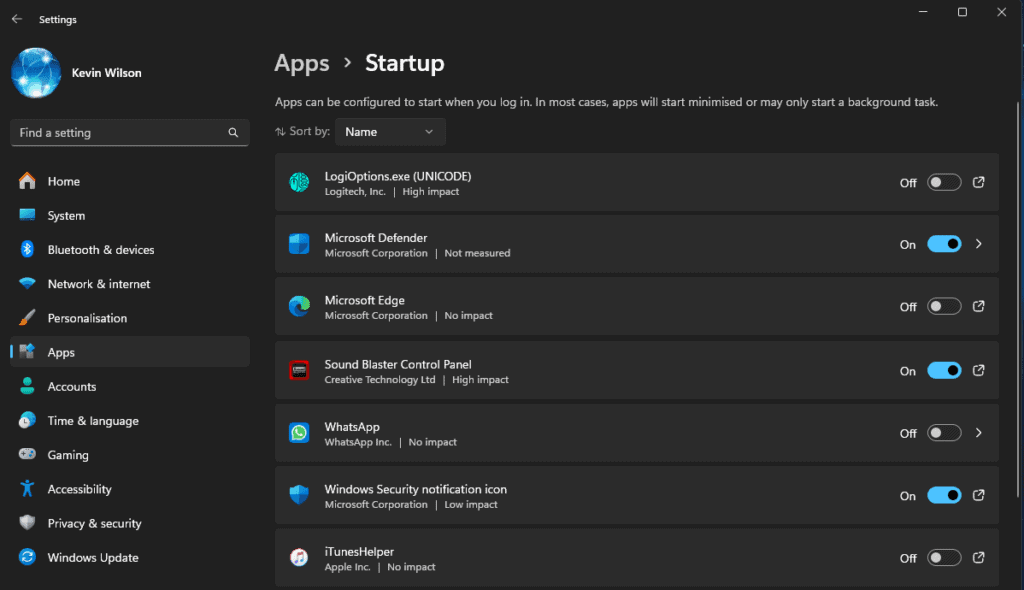Screen dimensions: 1024x590
Task: Click the Windows Security notification icon title
Action: pos(415,489)
